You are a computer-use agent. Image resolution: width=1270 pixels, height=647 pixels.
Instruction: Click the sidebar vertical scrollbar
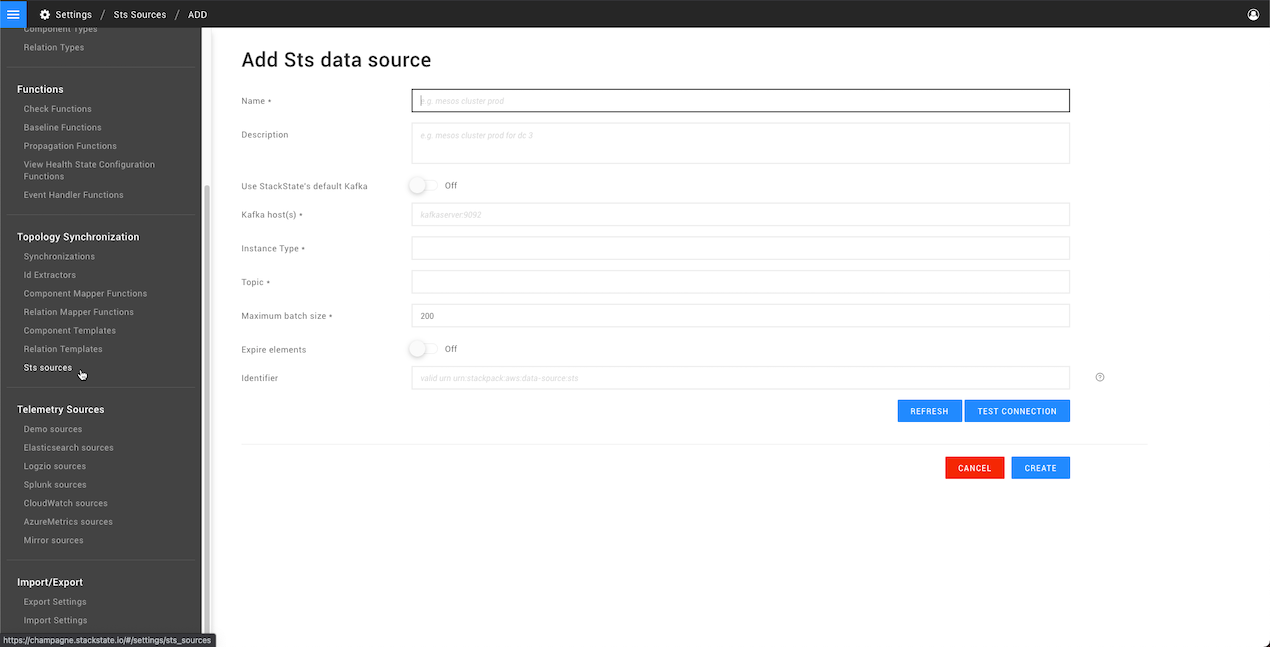coord(206,408)
